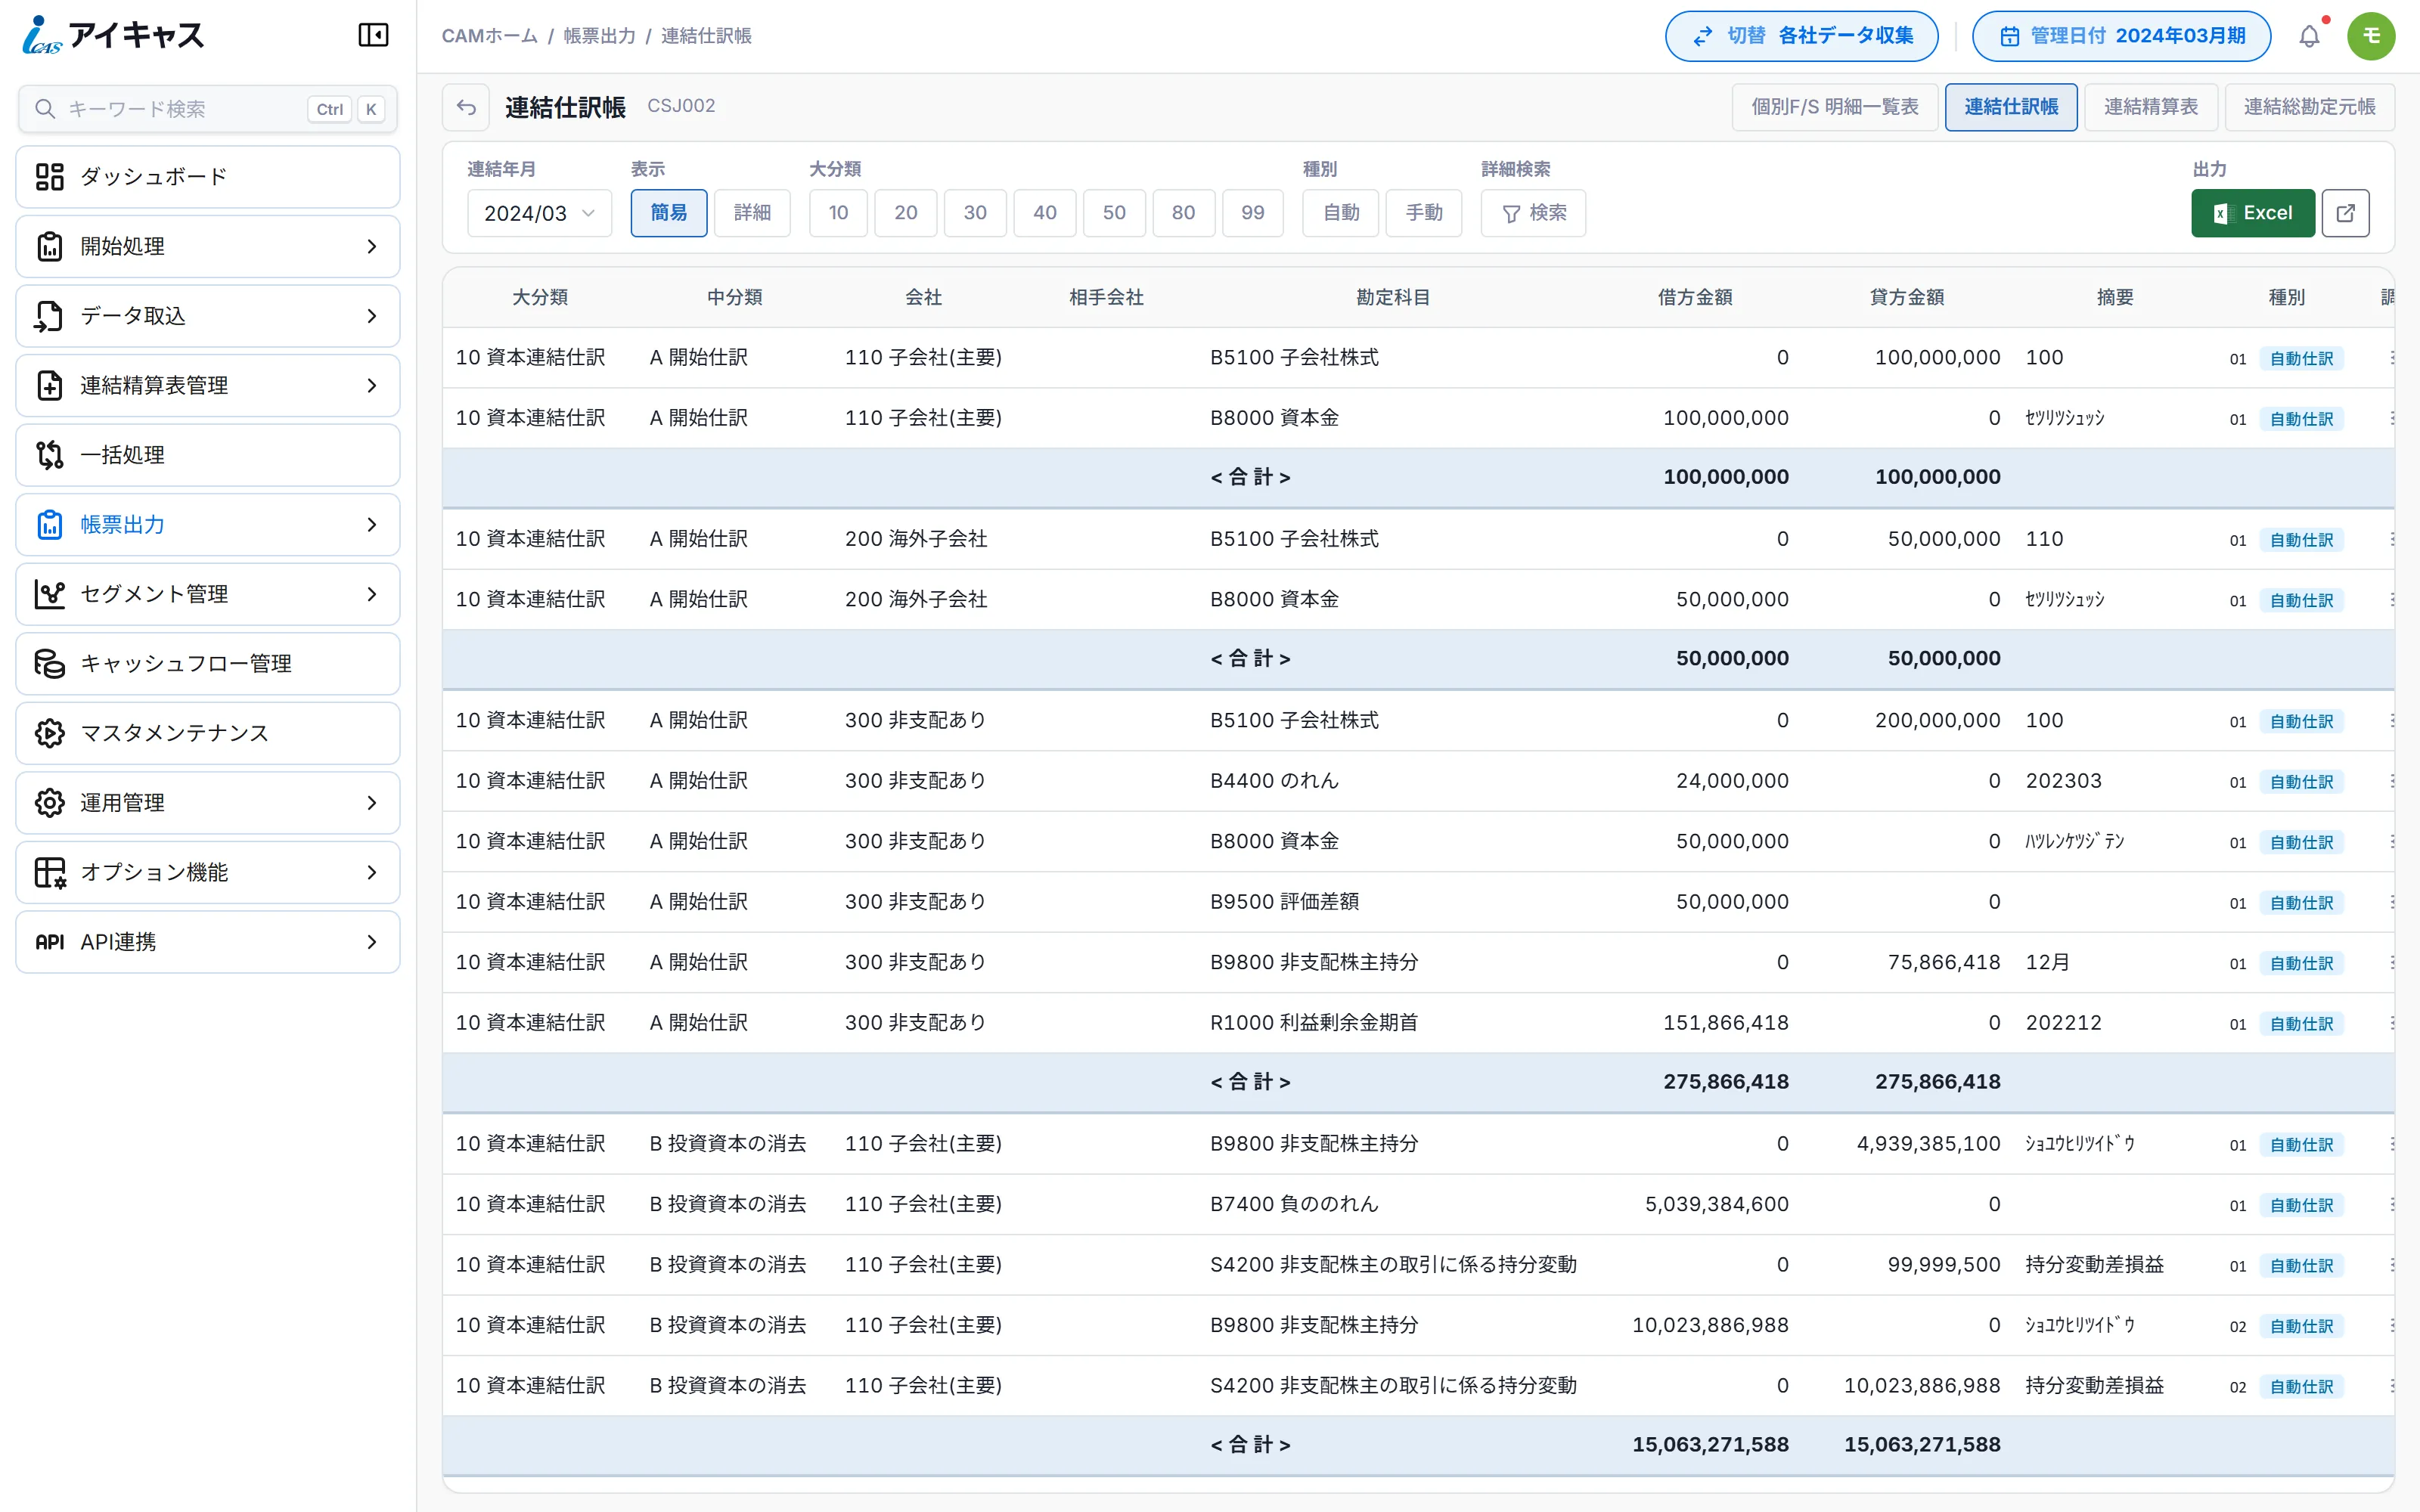Go to 帳票出力 breadcrumb
This screenshot has width=2420, height=1512.
tap(599, 36)
